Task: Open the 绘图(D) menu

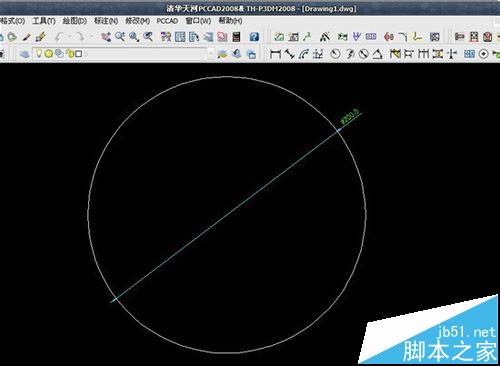Action: coord(75,21)
